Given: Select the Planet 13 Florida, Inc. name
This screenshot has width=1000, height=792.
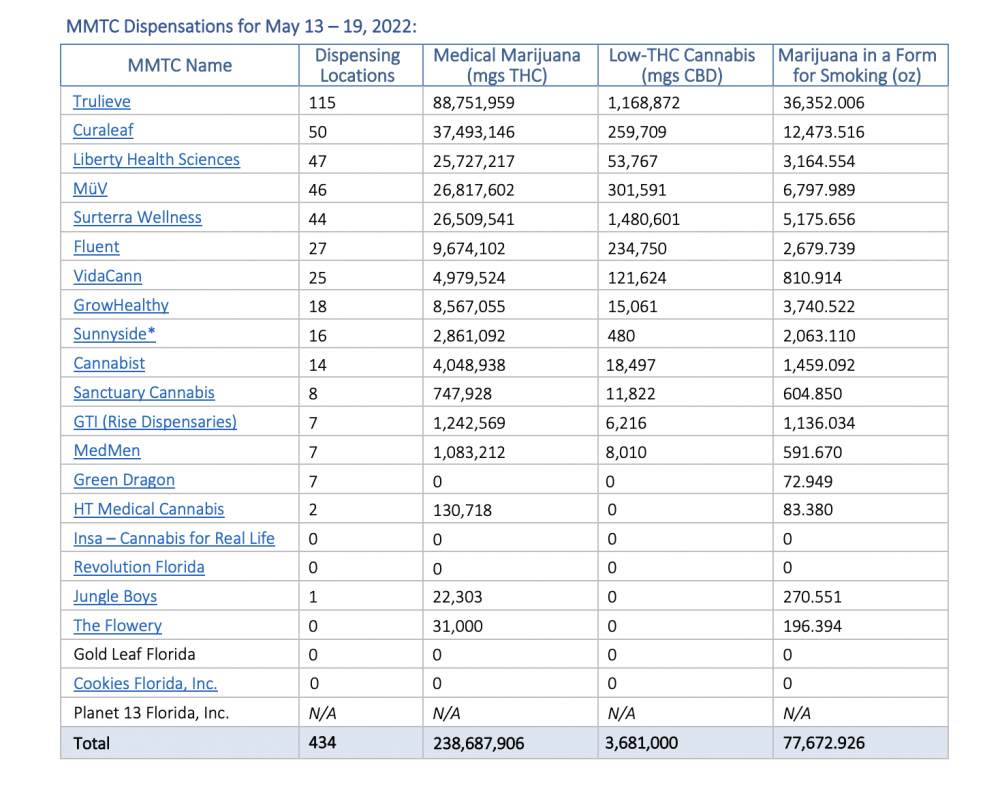Looking at the screenshot, I should tap(151, 713).
